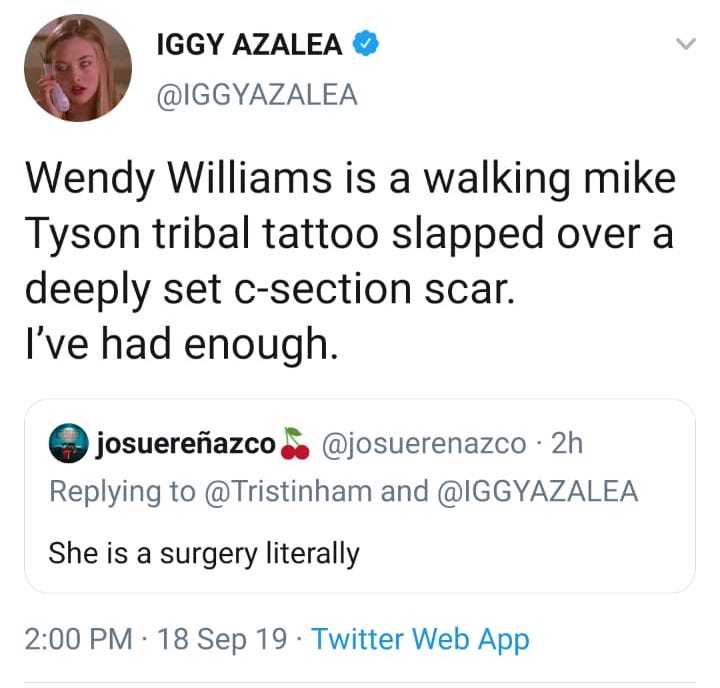This screenshot has height=688, width=720.
Task: Click "I've had enough." line of tweet
Action: point(182,344)
